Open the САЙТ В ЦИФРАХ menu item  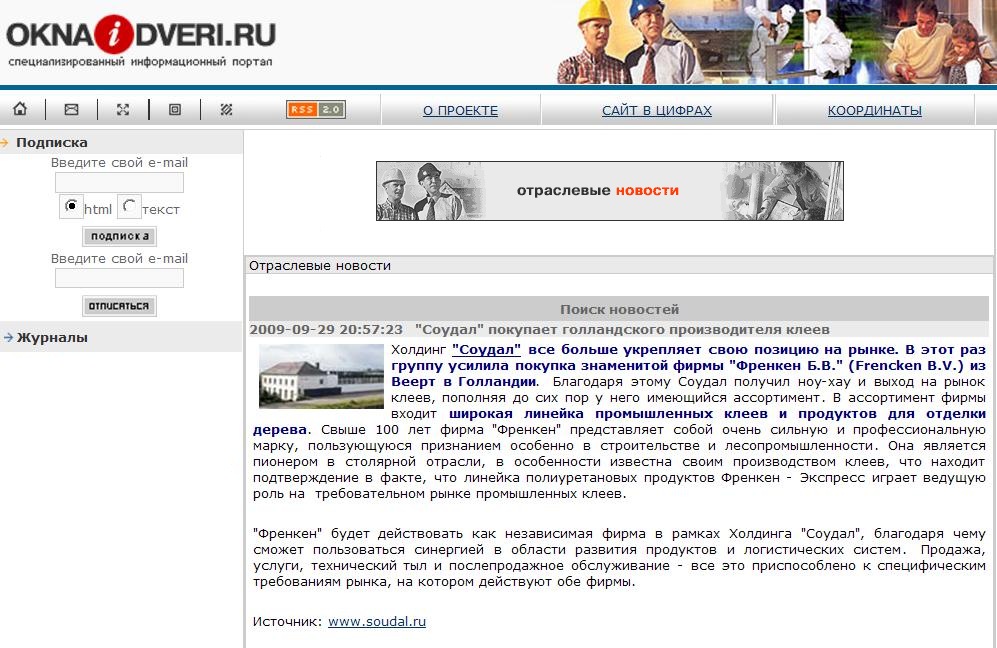pyautogui.click(x=657, y=110)
